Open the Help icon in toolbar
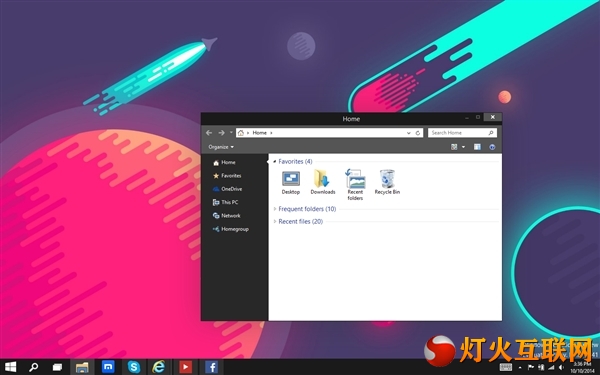This screenshot has height=375, width=600. pos(492,147)
